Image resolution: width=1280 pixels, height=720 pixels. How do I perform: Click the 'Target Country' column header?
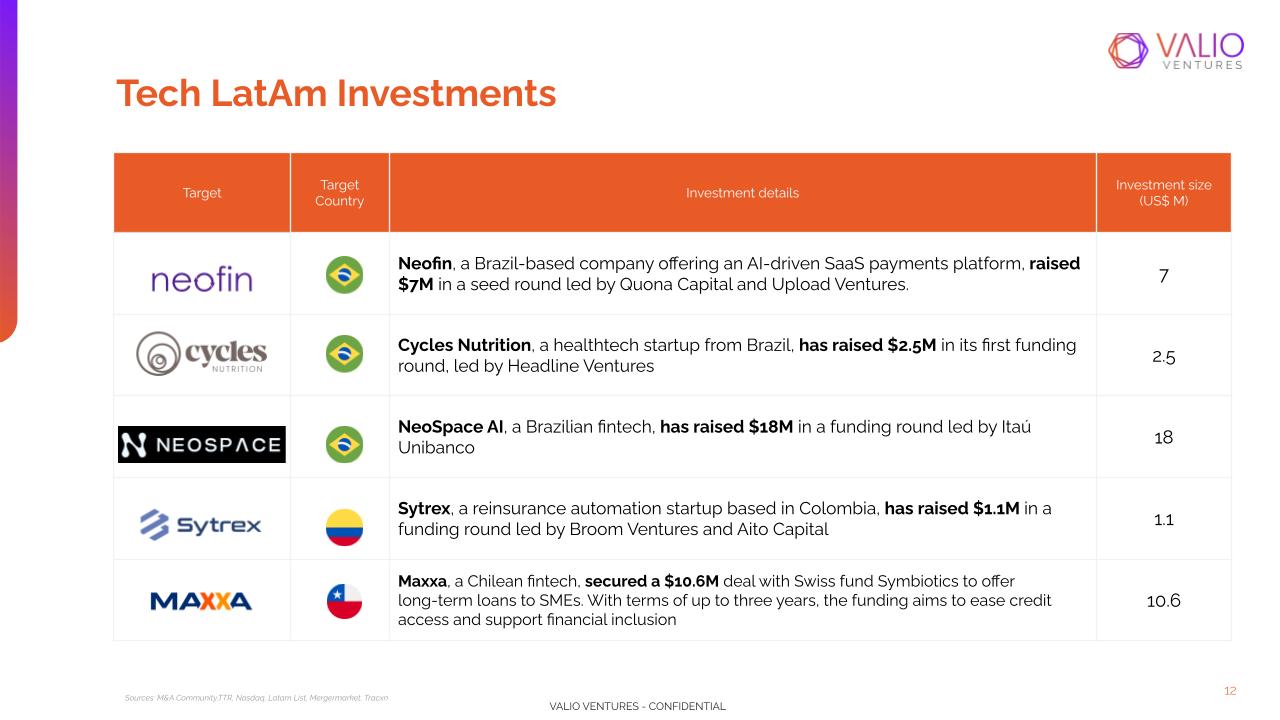340,193
